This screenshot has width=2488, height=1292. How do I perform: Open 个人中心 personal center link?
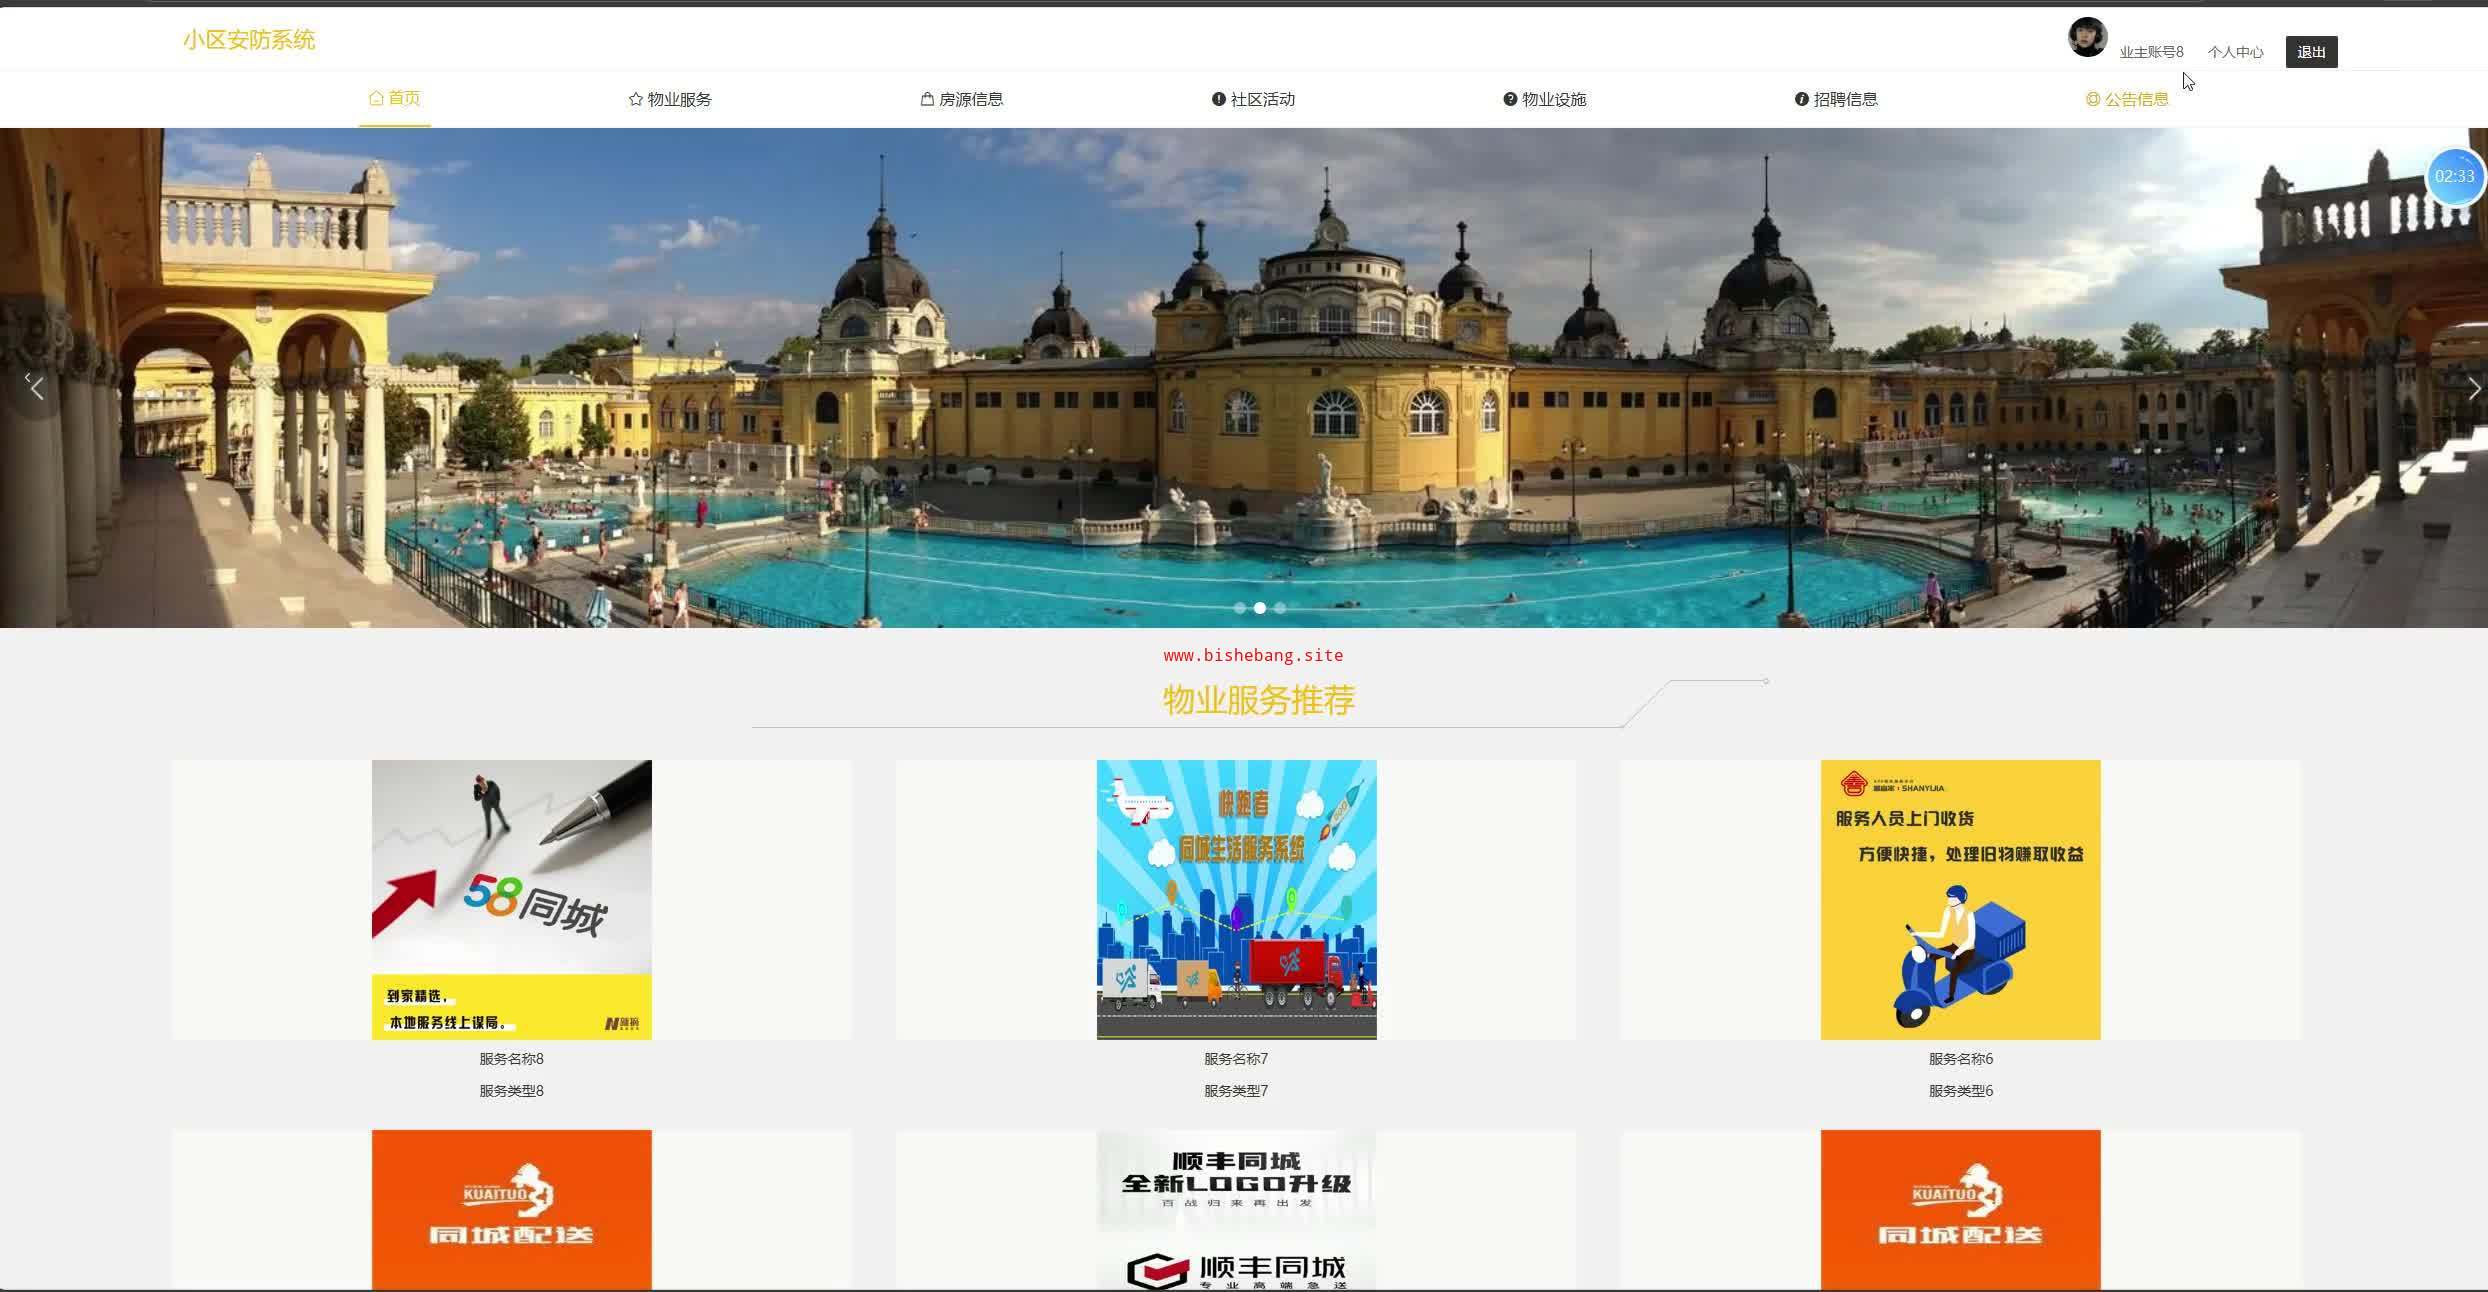(2235, 52)
